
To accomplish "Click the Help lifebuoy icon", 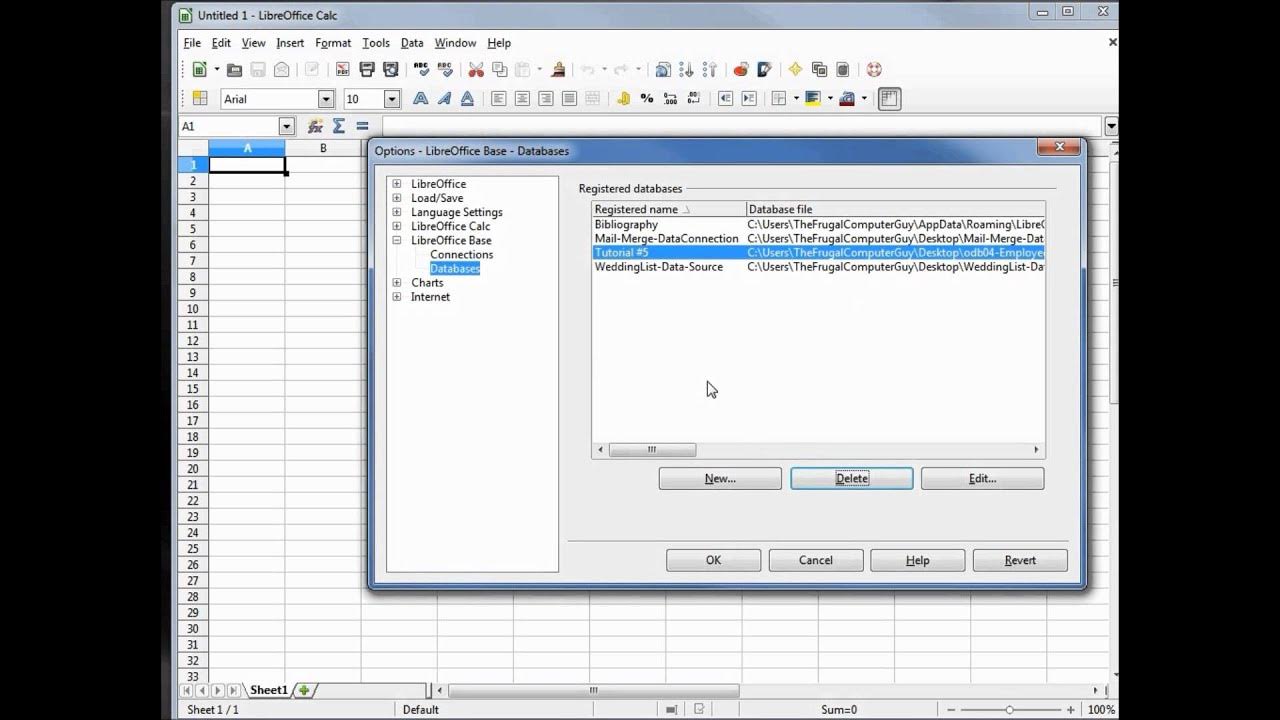I will [x=874, y=70].
